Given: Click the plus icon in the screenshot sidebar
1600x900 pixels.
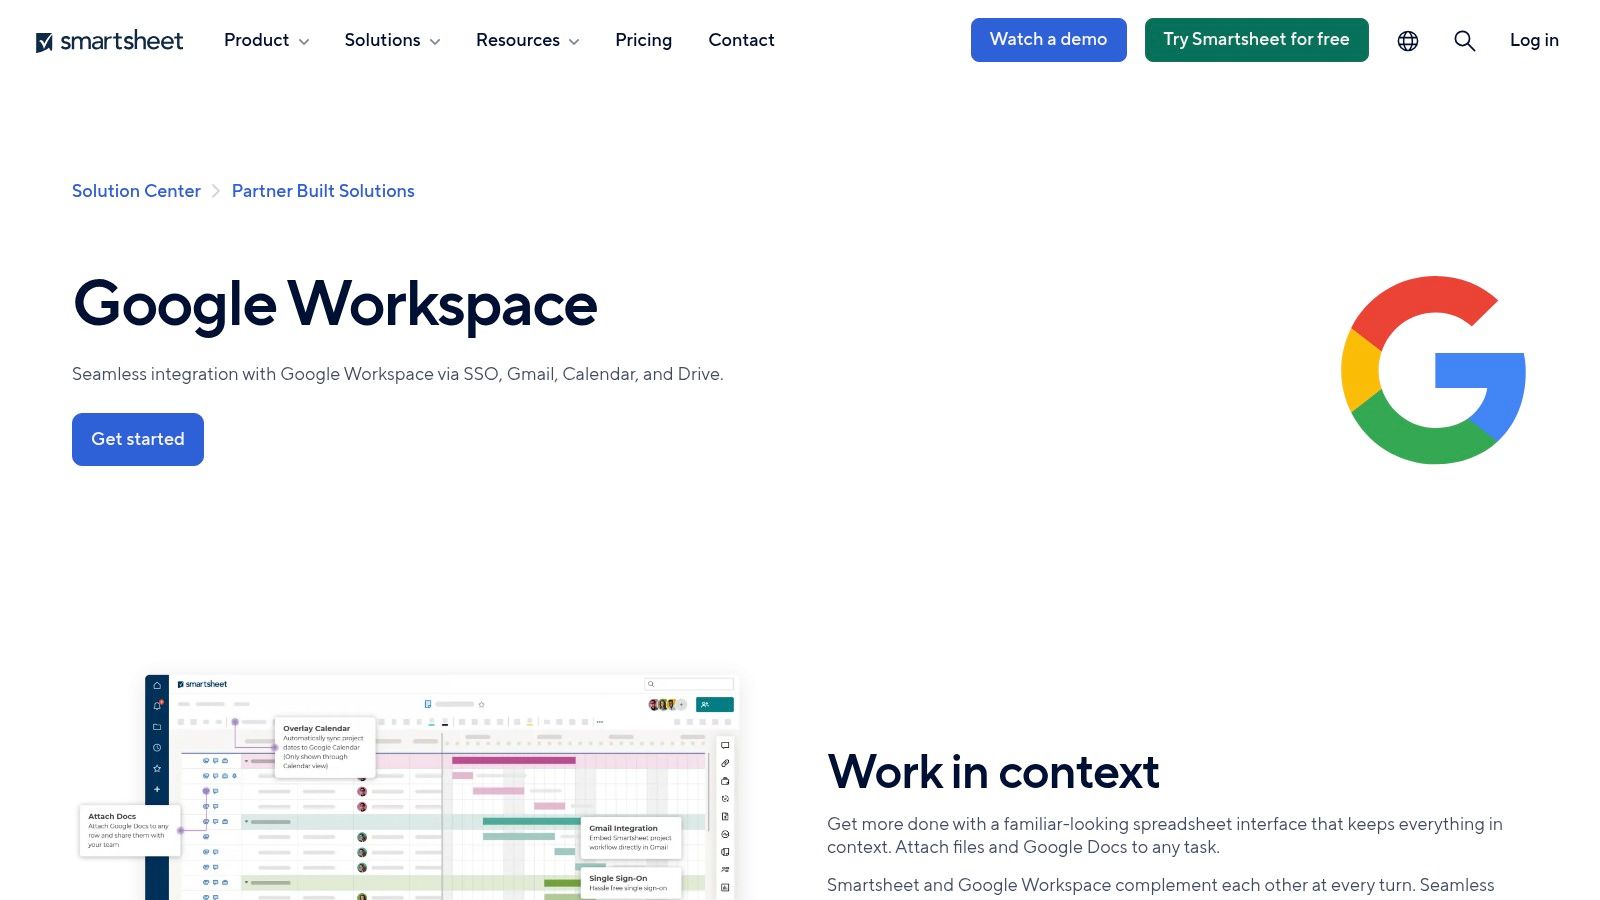Looking at the screenshot, I should [x=157, y=788].
